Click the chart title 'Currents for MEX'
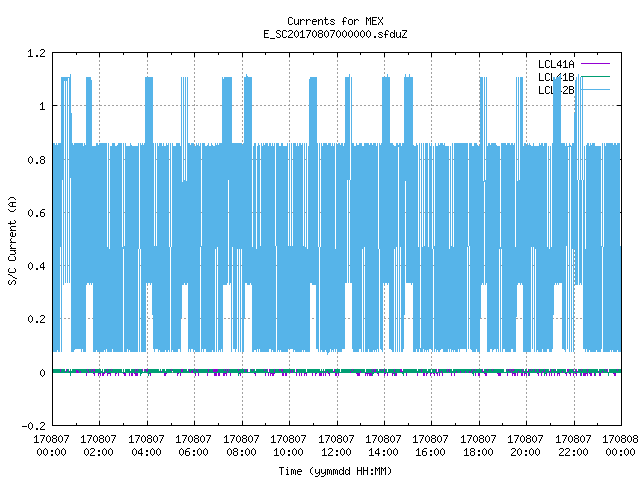The width and height of the screenshot is (640, 480). click(335, 21)
